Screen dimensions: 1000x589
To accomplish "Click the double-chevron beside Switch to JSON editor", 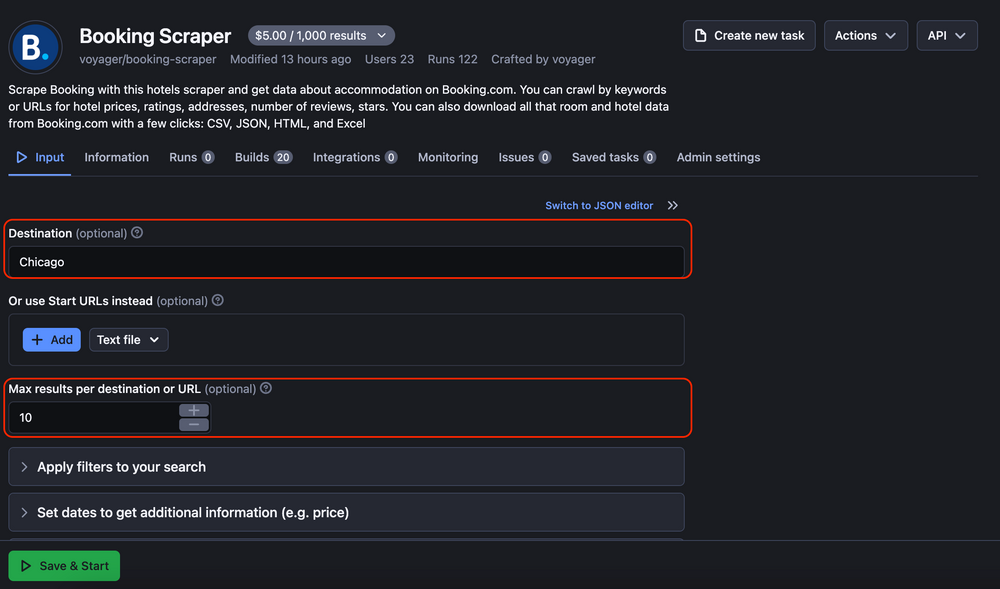I will (x=671, y=205).
